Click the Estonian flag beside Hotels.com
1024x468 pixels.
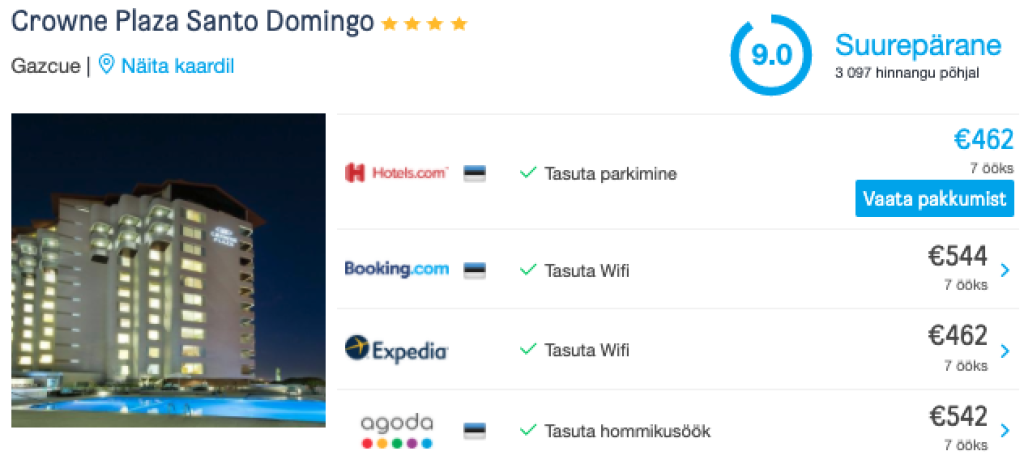click(x=474, y=173)
